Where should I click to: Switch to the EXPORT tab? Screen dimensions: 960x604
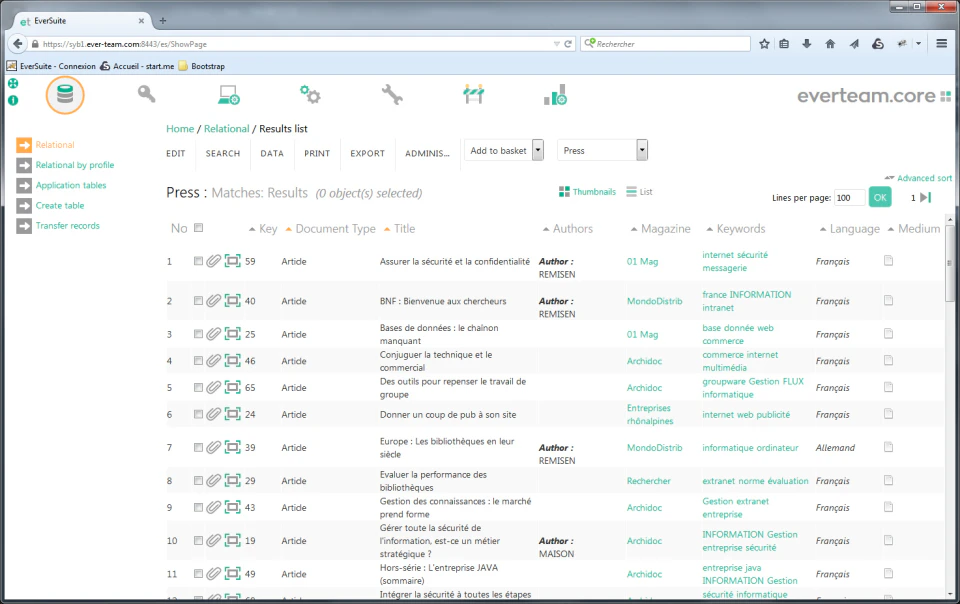click(367, 154)
